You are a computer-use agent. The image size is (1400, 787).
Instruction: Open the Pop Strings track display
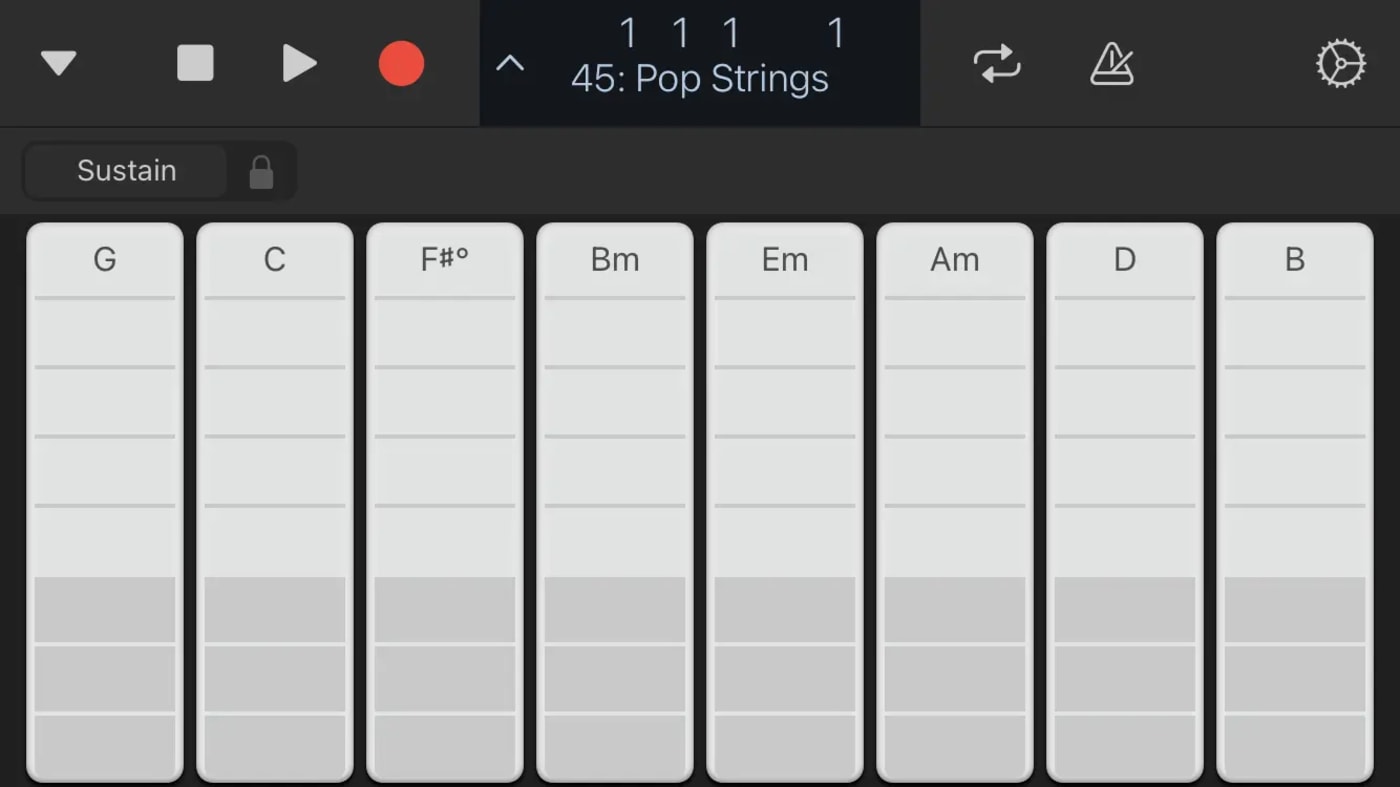click(700, 78)
